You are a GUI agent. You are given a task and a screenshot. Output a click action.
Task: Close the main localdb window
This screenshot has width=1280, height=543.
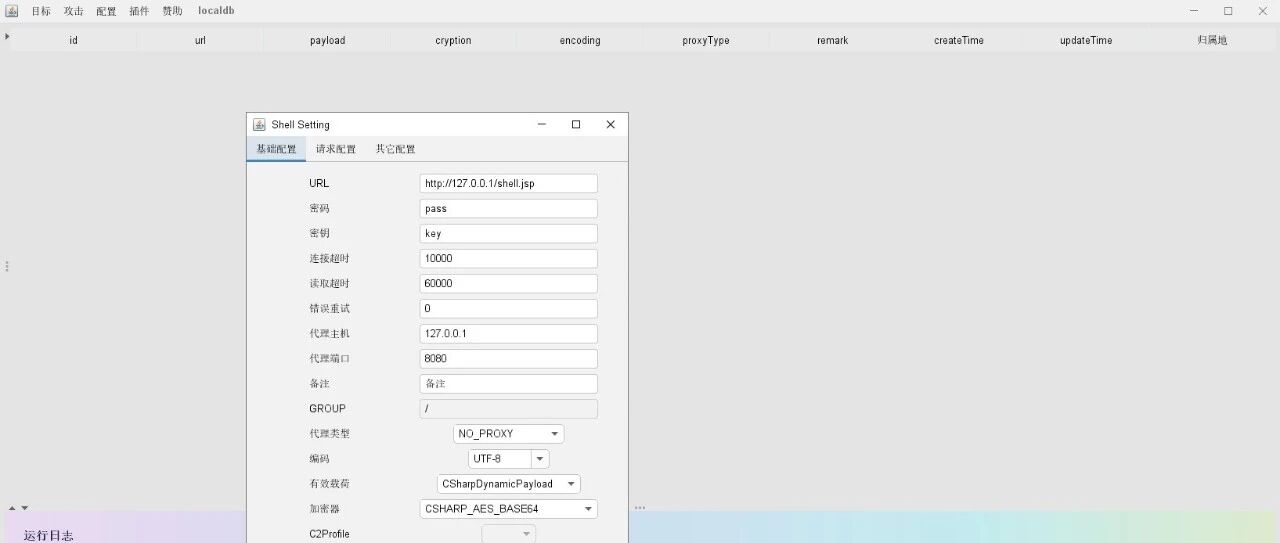tap(1261, 11)
